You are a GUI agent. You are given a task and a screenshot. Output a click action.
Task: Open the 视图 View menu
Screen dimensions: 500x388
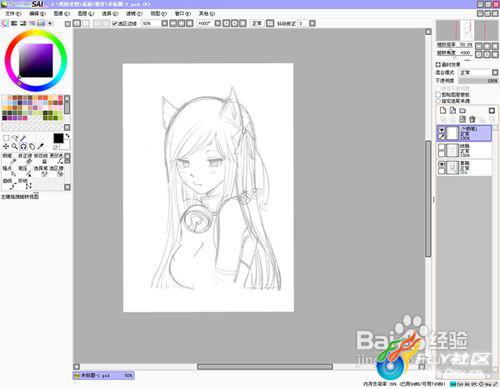pyautogui.click(x=158, y=14)
